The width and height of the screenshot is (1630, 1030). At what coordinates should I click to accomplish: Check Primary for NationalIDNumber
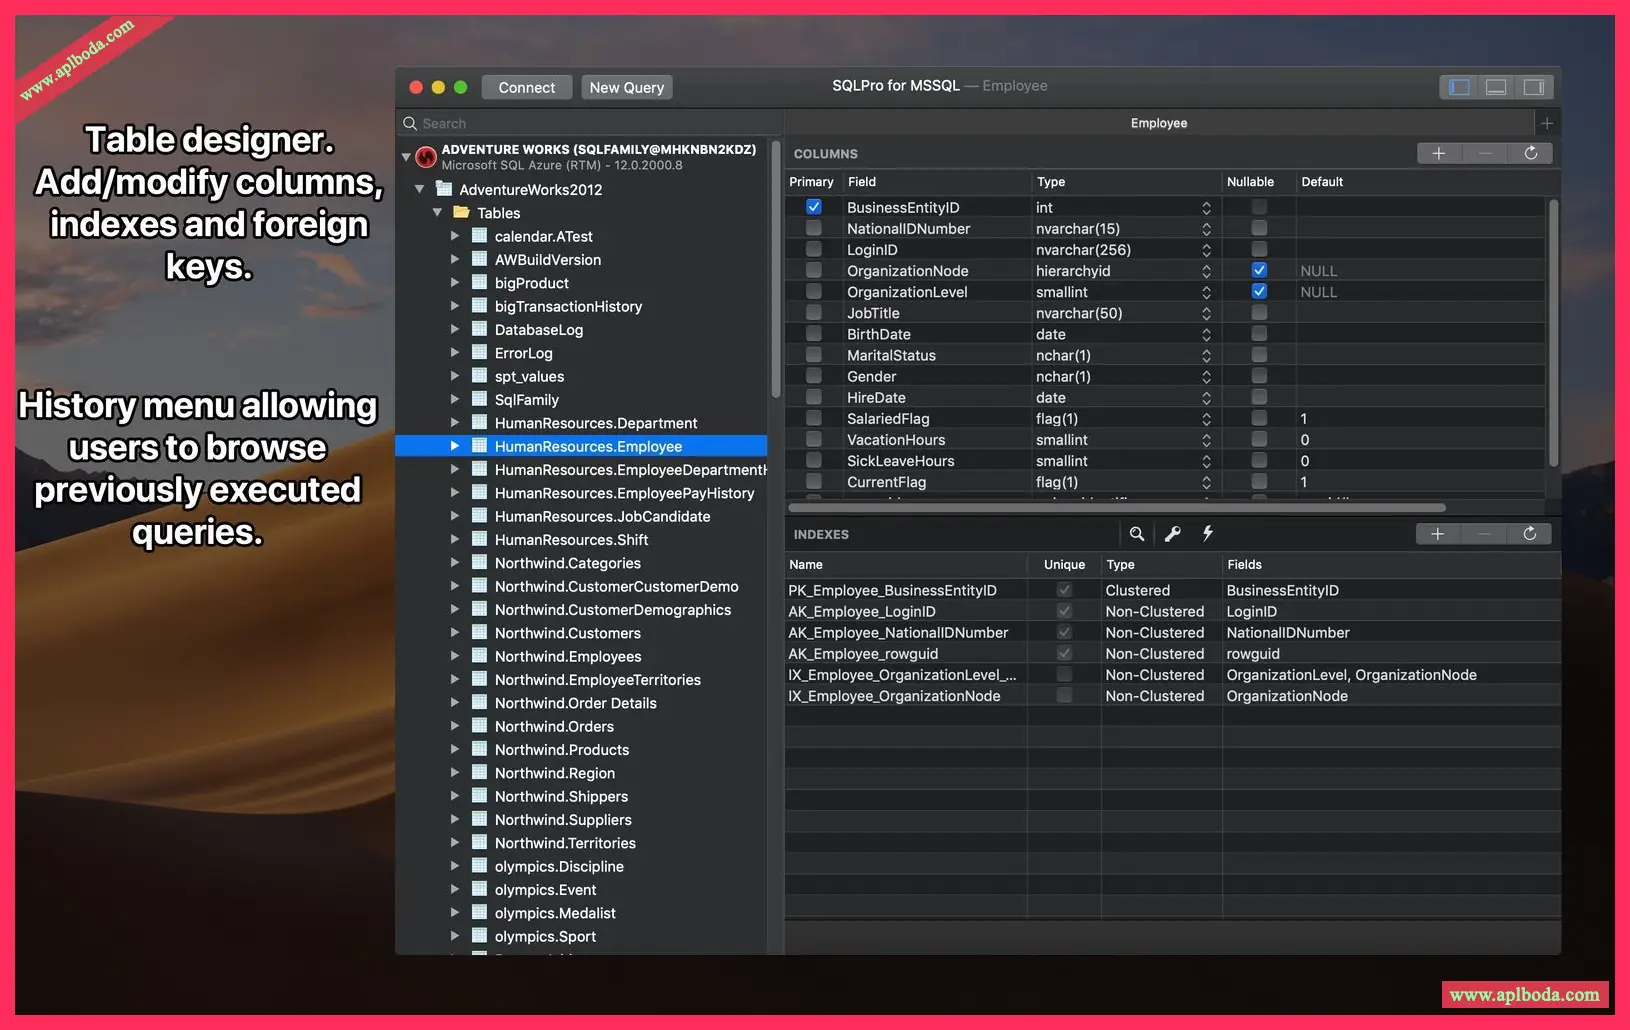(814, 228)
